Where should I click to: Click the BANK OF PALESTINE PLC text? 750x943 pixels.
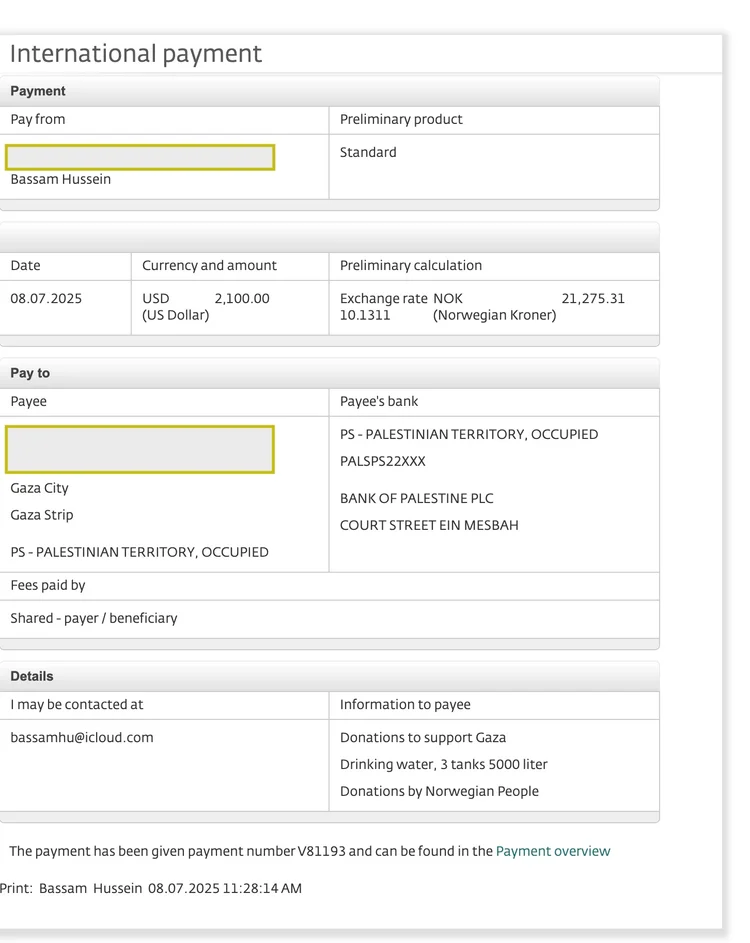416,498
